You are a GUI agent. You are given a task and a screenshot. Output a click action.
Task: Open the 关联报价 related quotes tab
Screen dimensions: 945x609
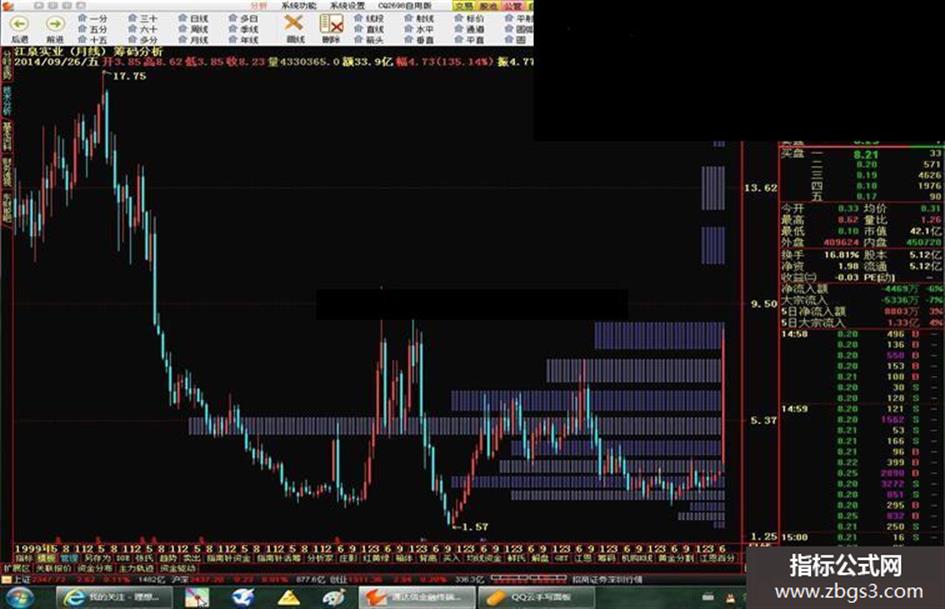coord(54,569)
